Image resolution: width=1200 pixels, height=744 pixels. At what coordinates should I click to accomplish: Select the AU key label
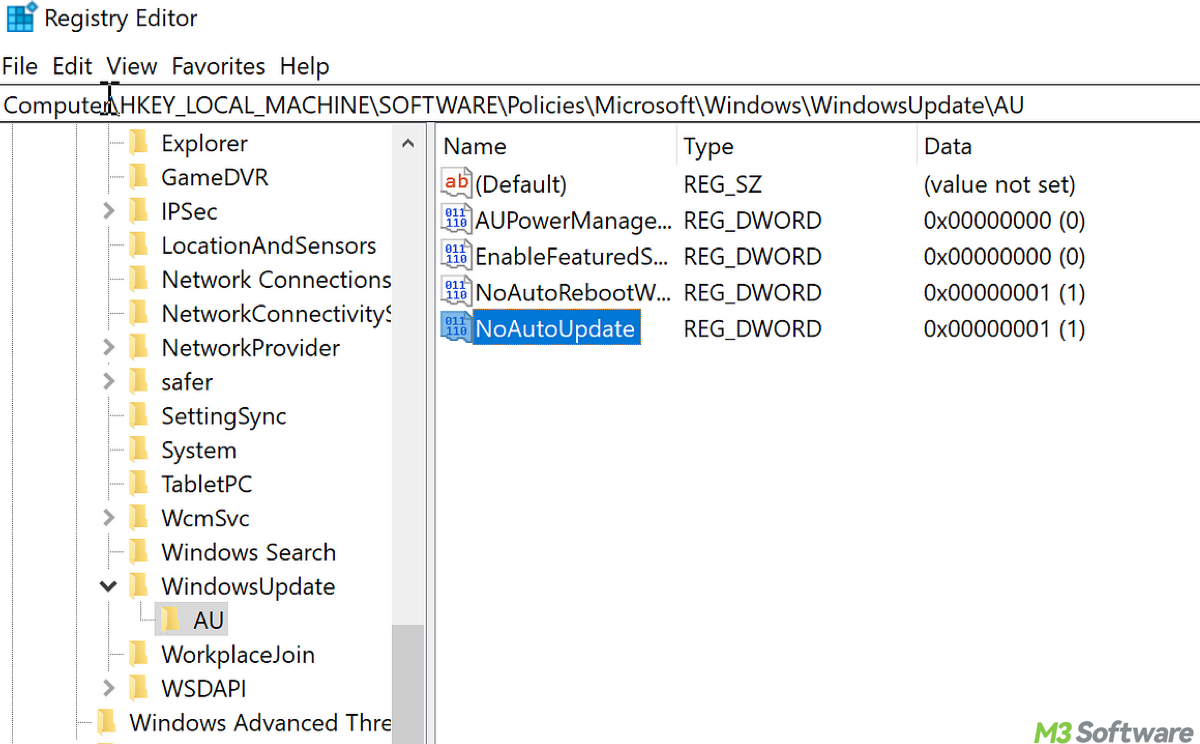(x=208, y=620)
